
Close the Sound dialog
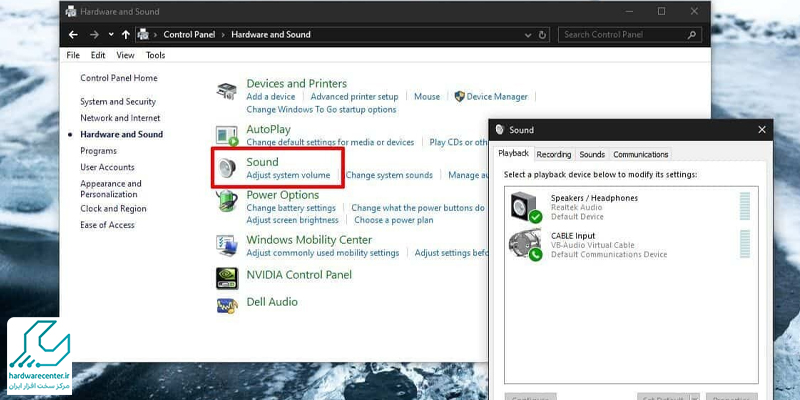point(762,130)
